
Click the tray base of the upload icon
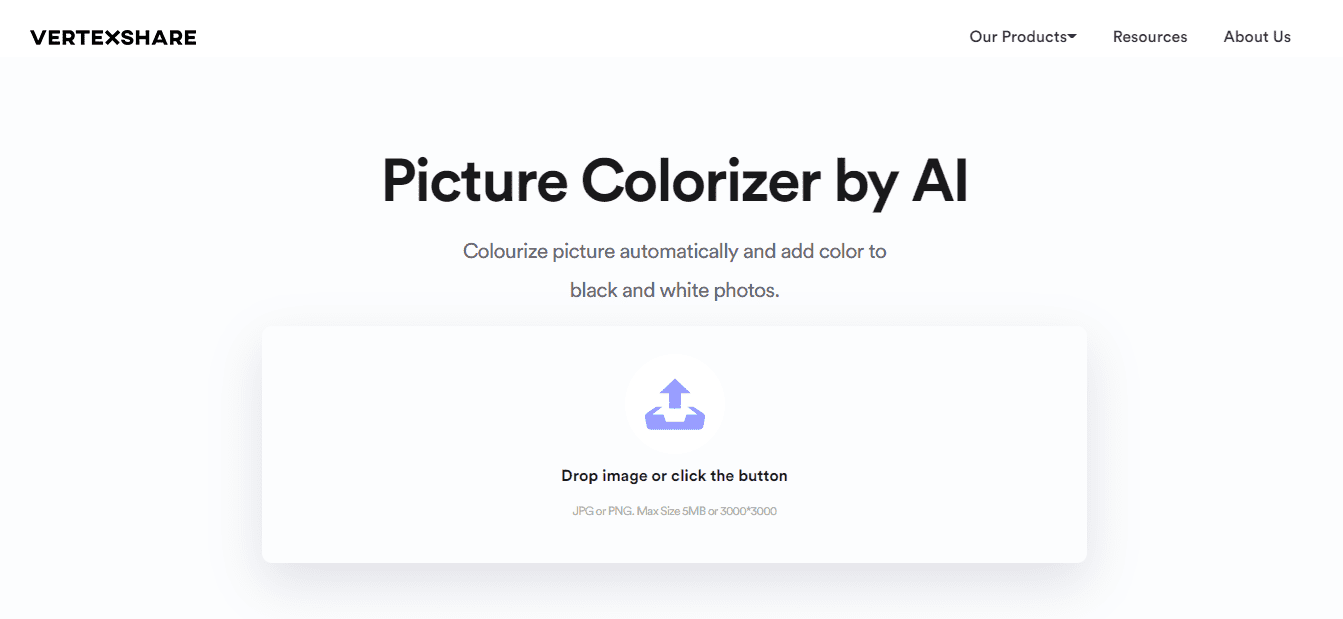675,420
